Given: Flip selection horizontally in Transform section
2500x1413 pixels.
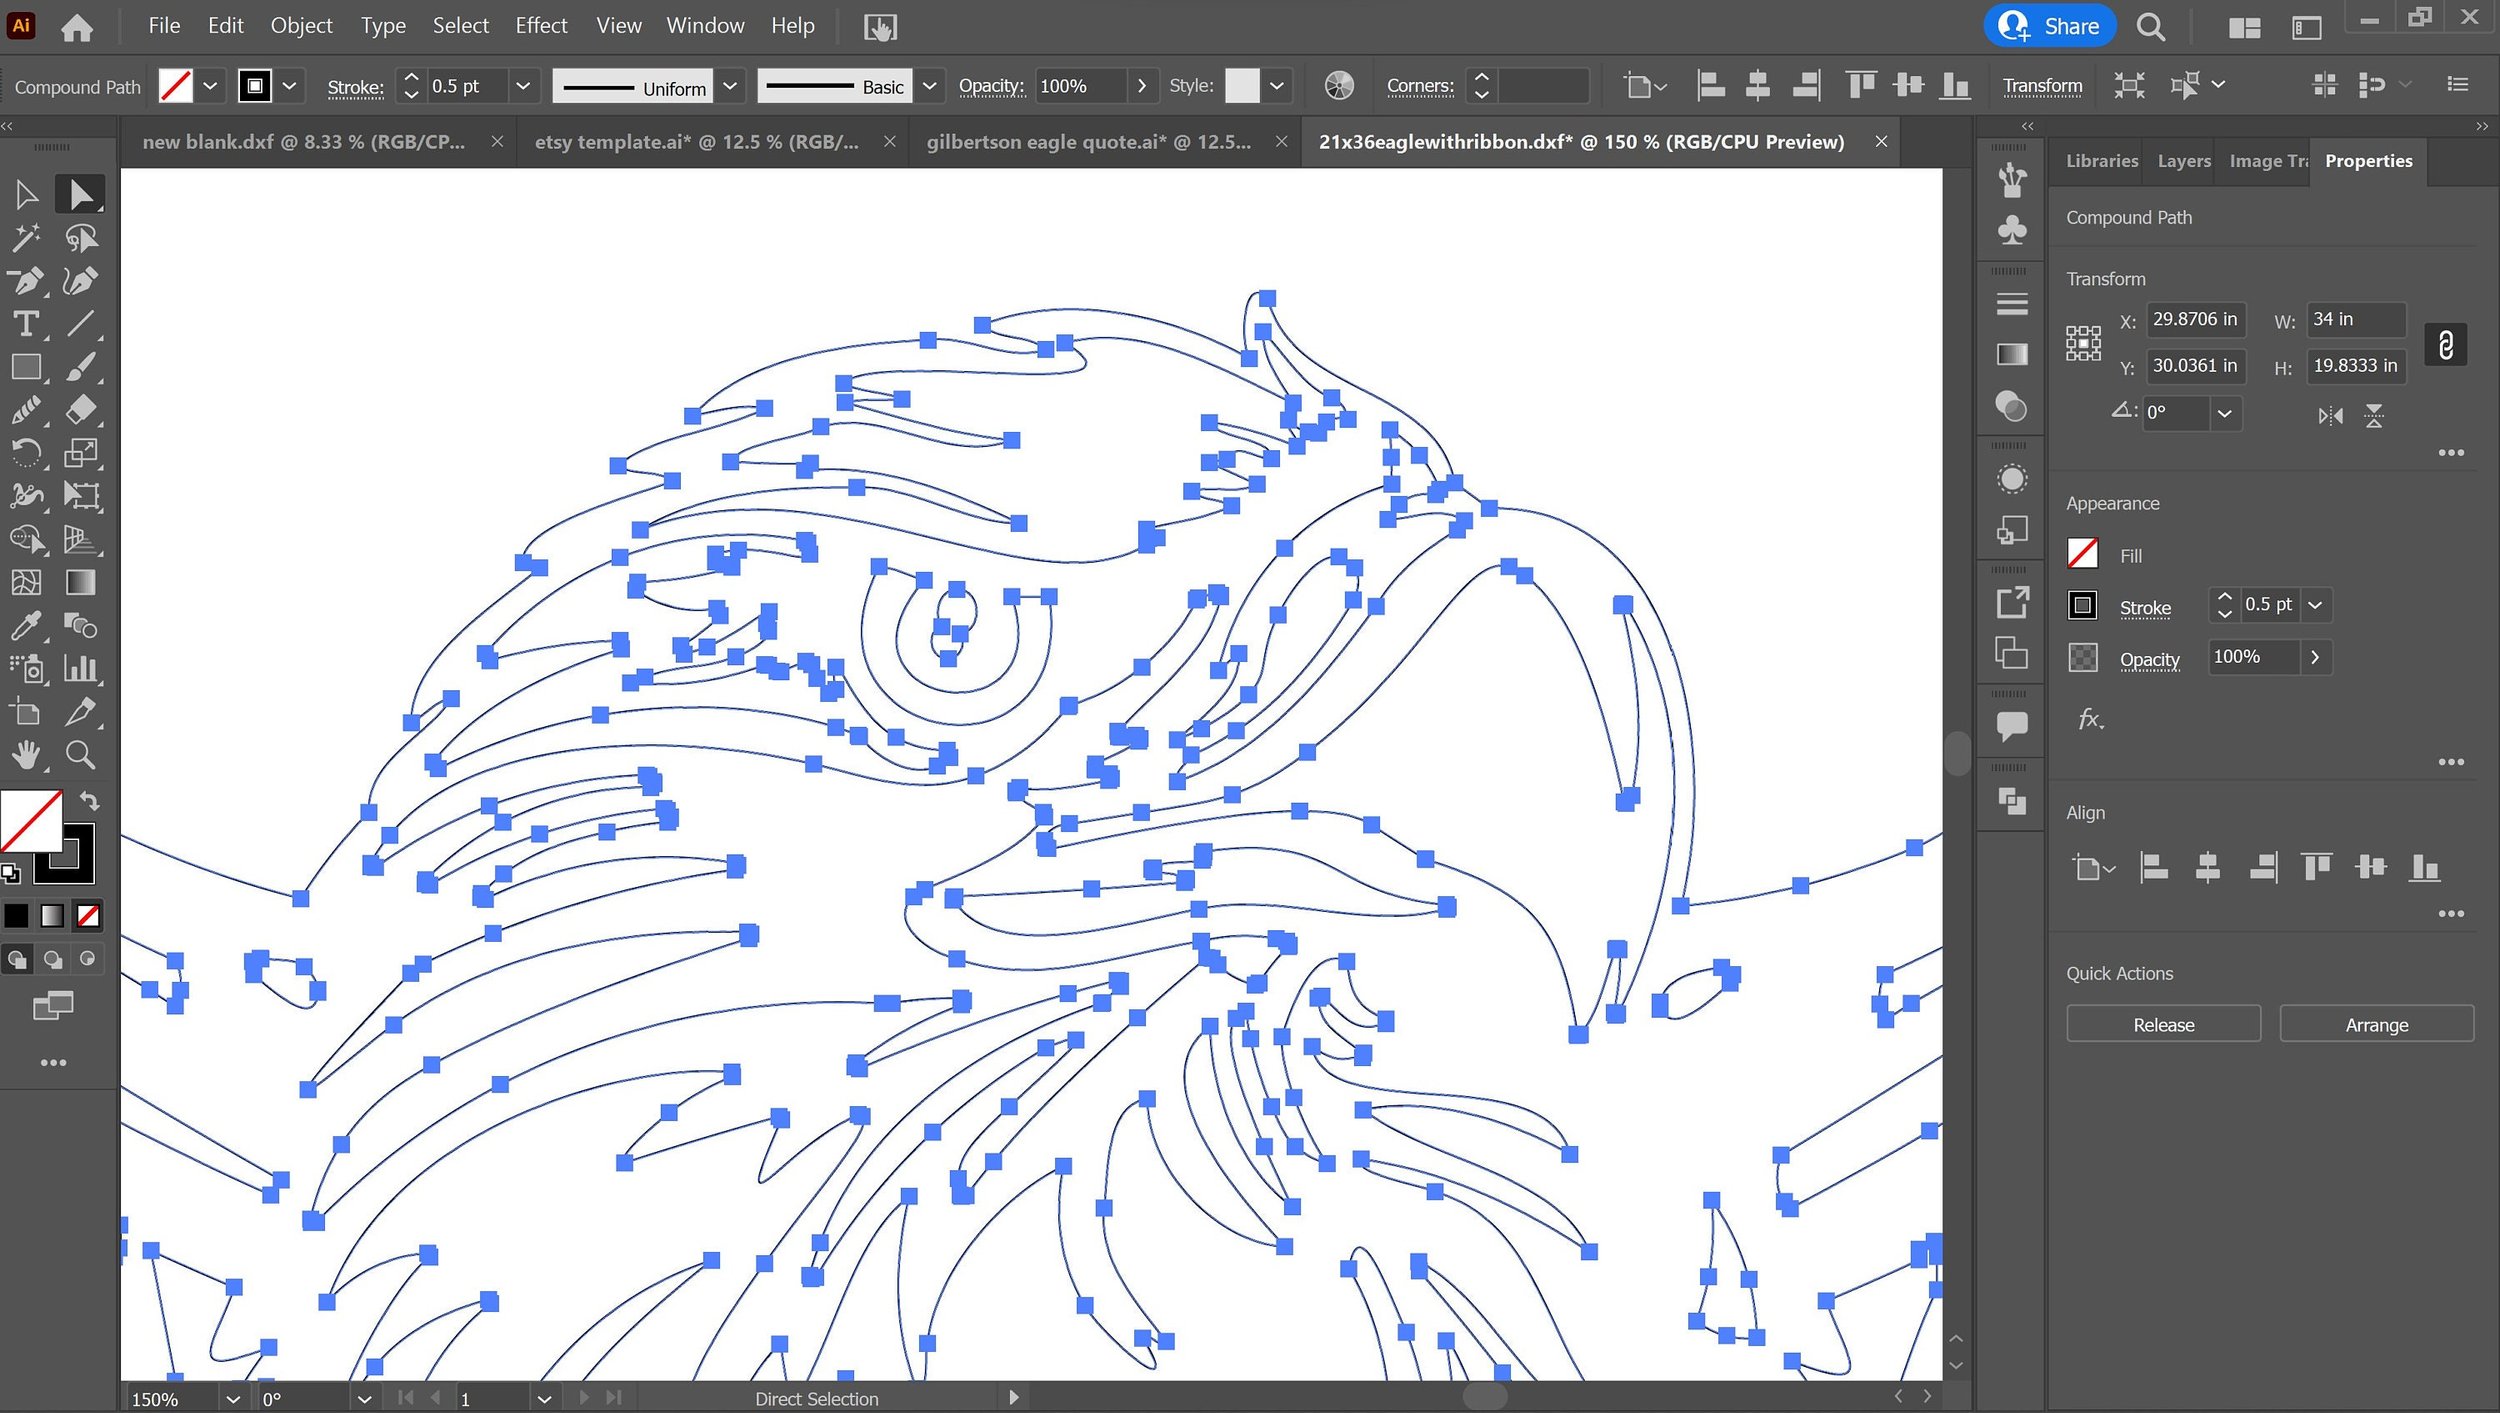Looking at the screenshot, I should coord(2330,416).
